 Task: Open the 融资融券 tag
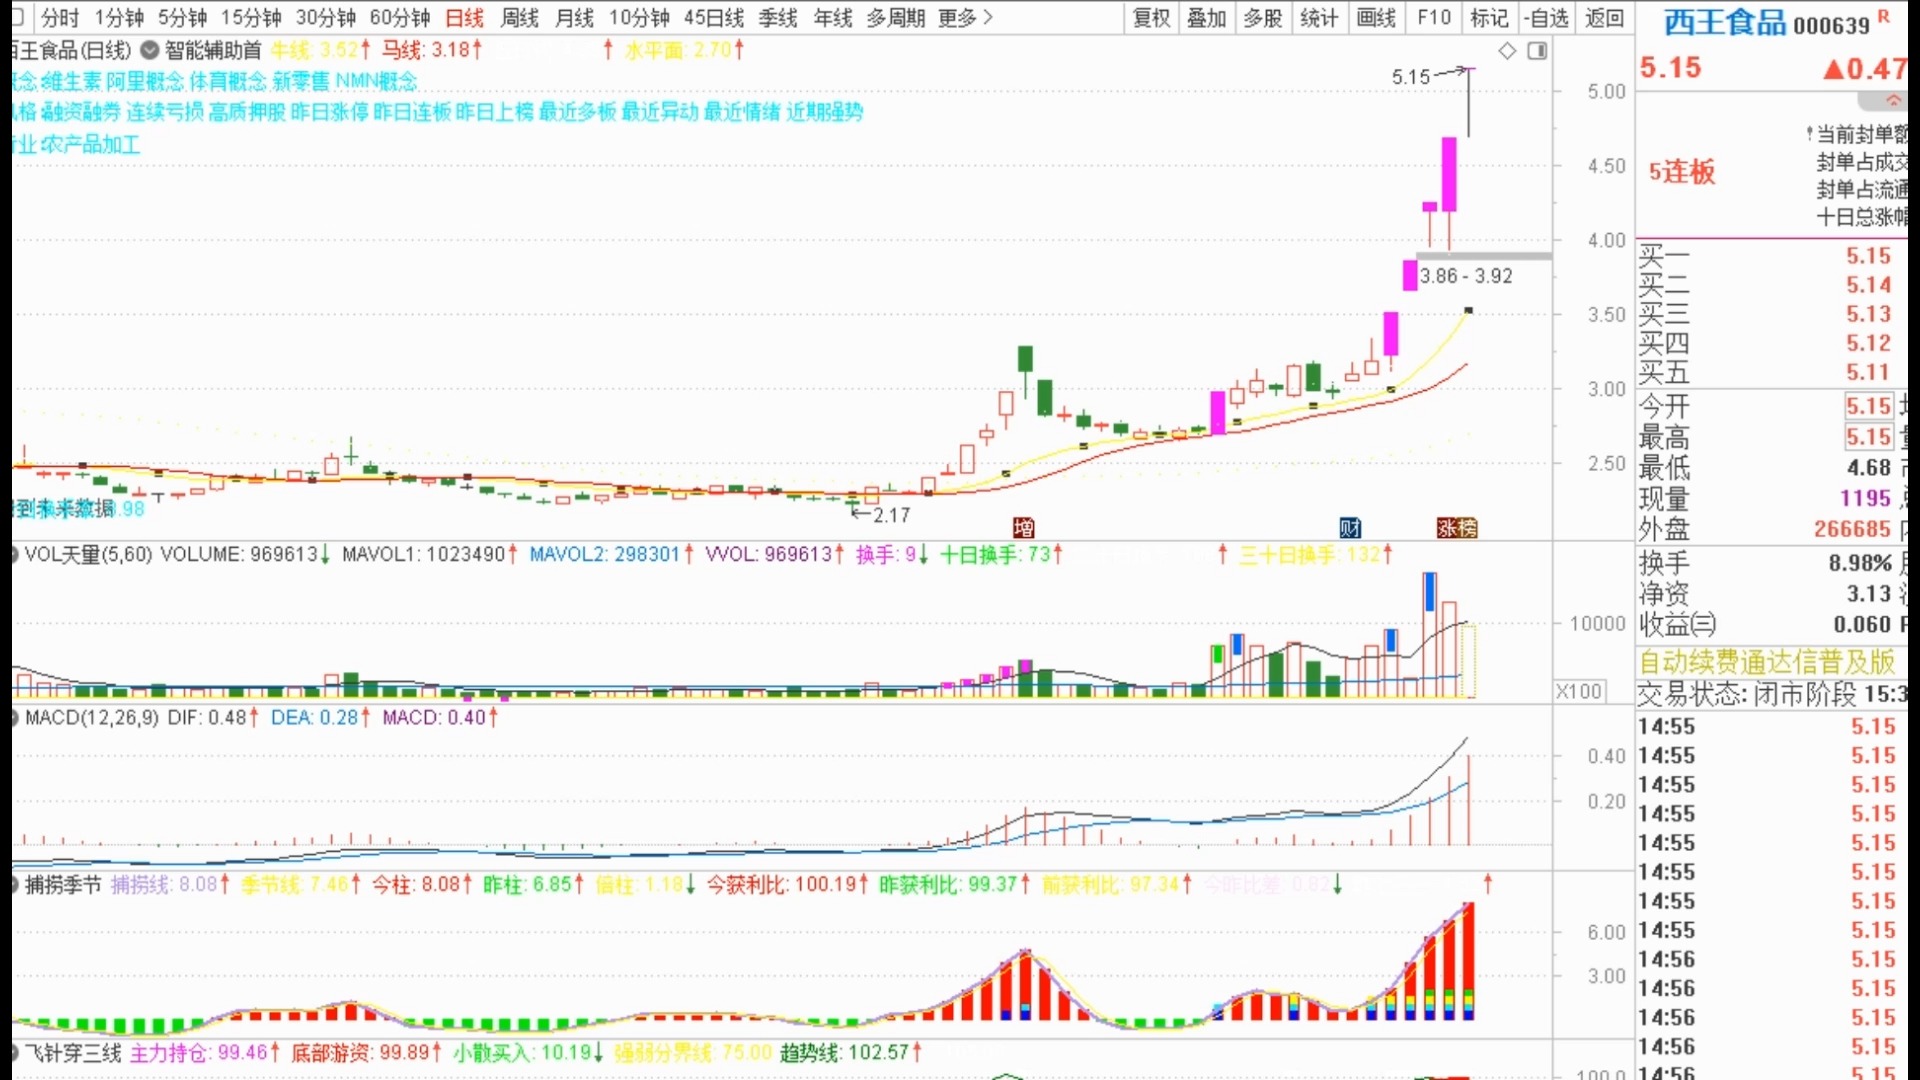click(81, 112)
